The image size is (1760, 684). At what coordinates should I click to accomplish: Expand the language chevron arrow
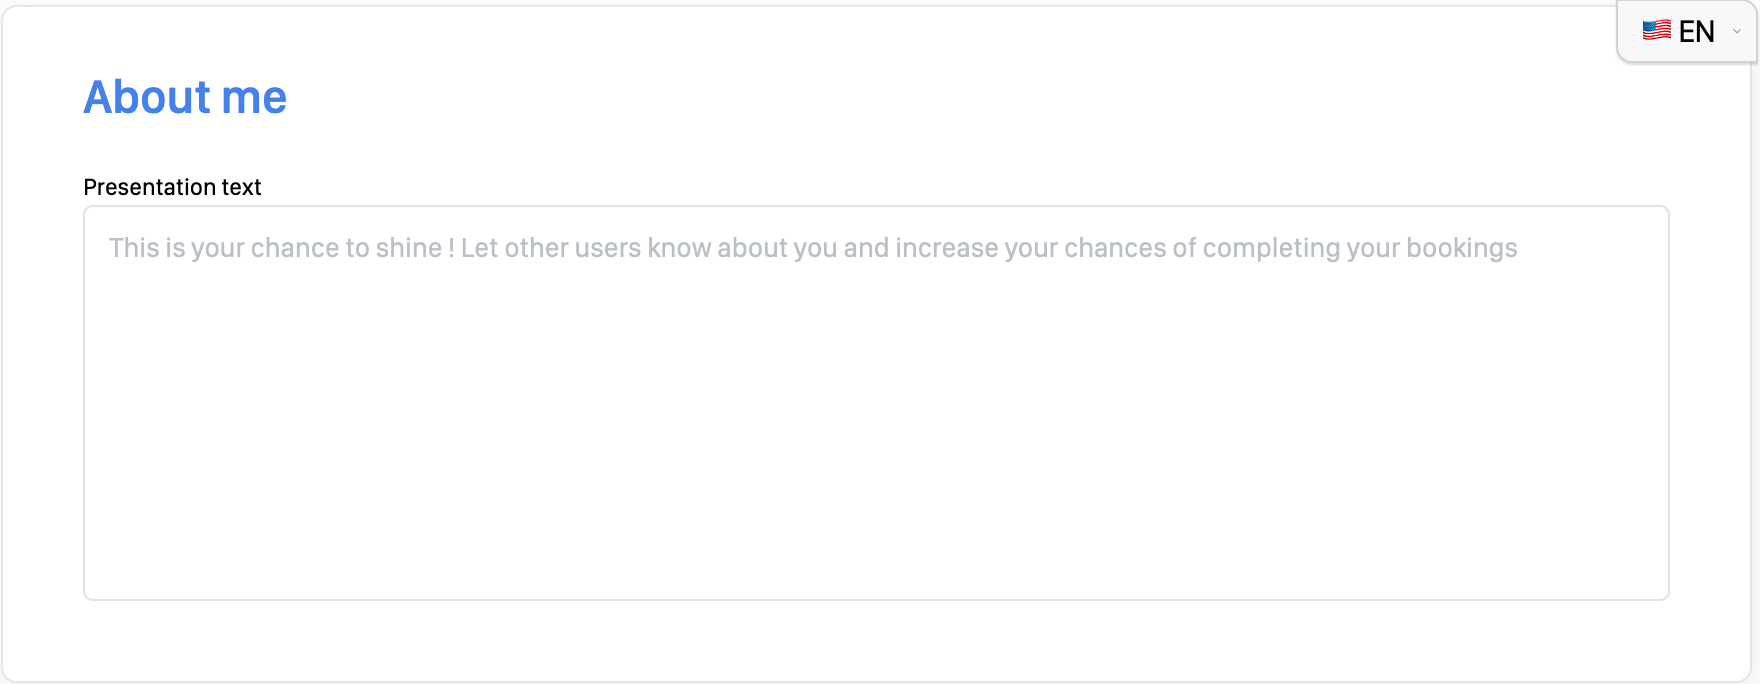[x=1737, y=31]
